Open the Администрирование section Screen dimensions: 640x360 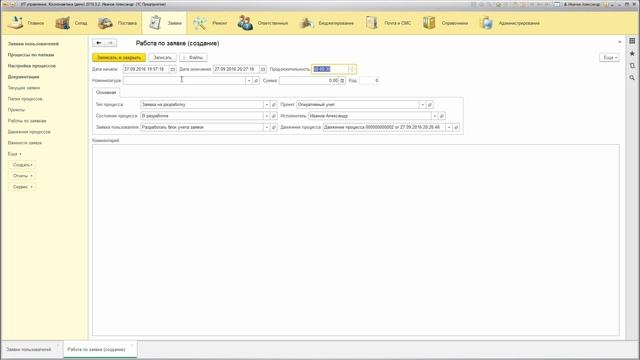tap(510, 23)
